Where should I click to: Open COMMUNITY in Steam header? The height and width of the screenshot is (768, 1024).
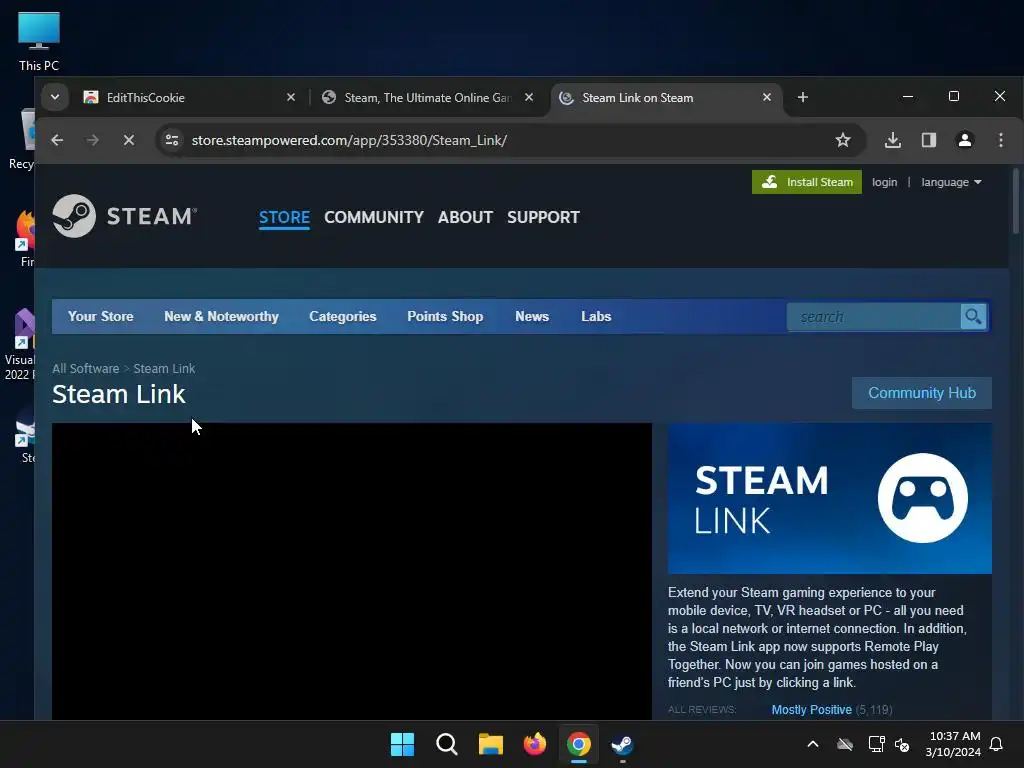click(374, 217)
